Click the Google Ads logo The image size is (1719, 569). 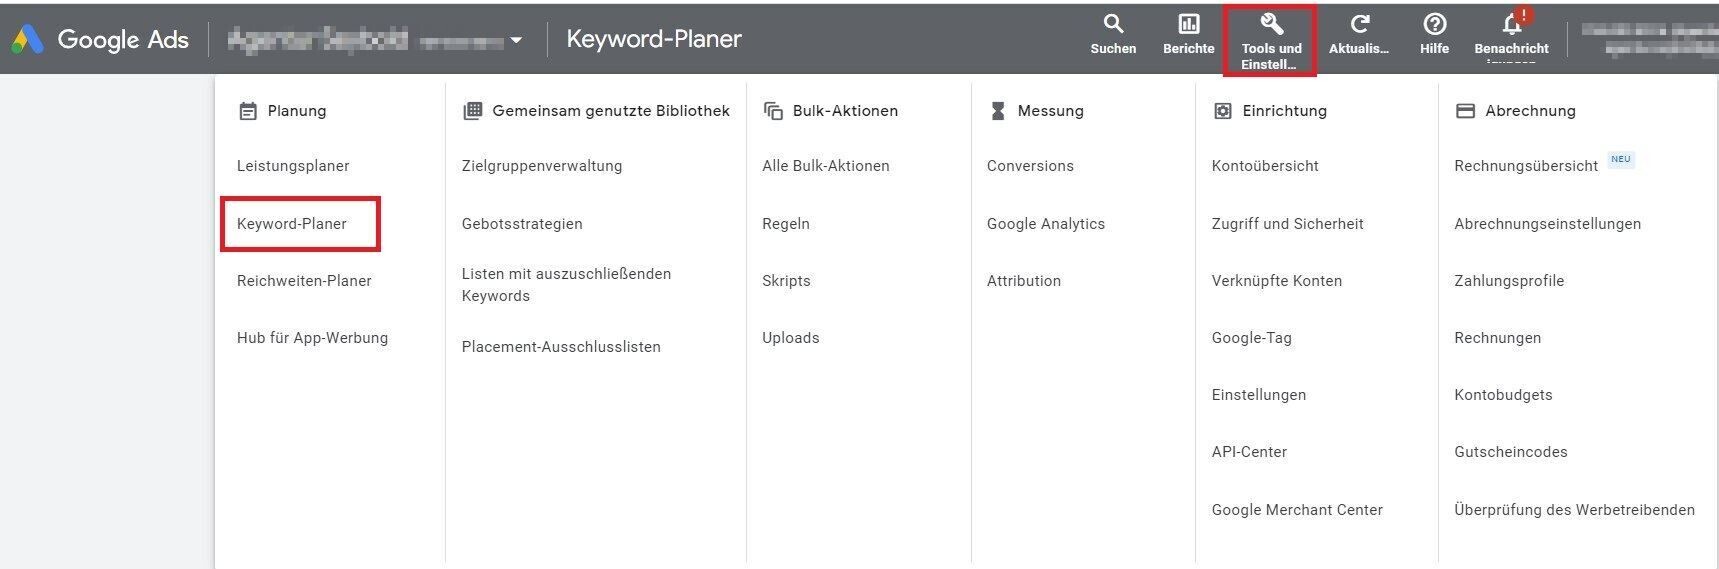27,39
